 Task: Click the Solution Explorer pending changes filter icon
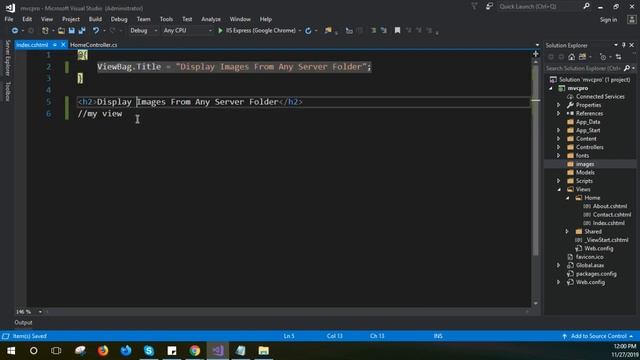click(603, 57)
